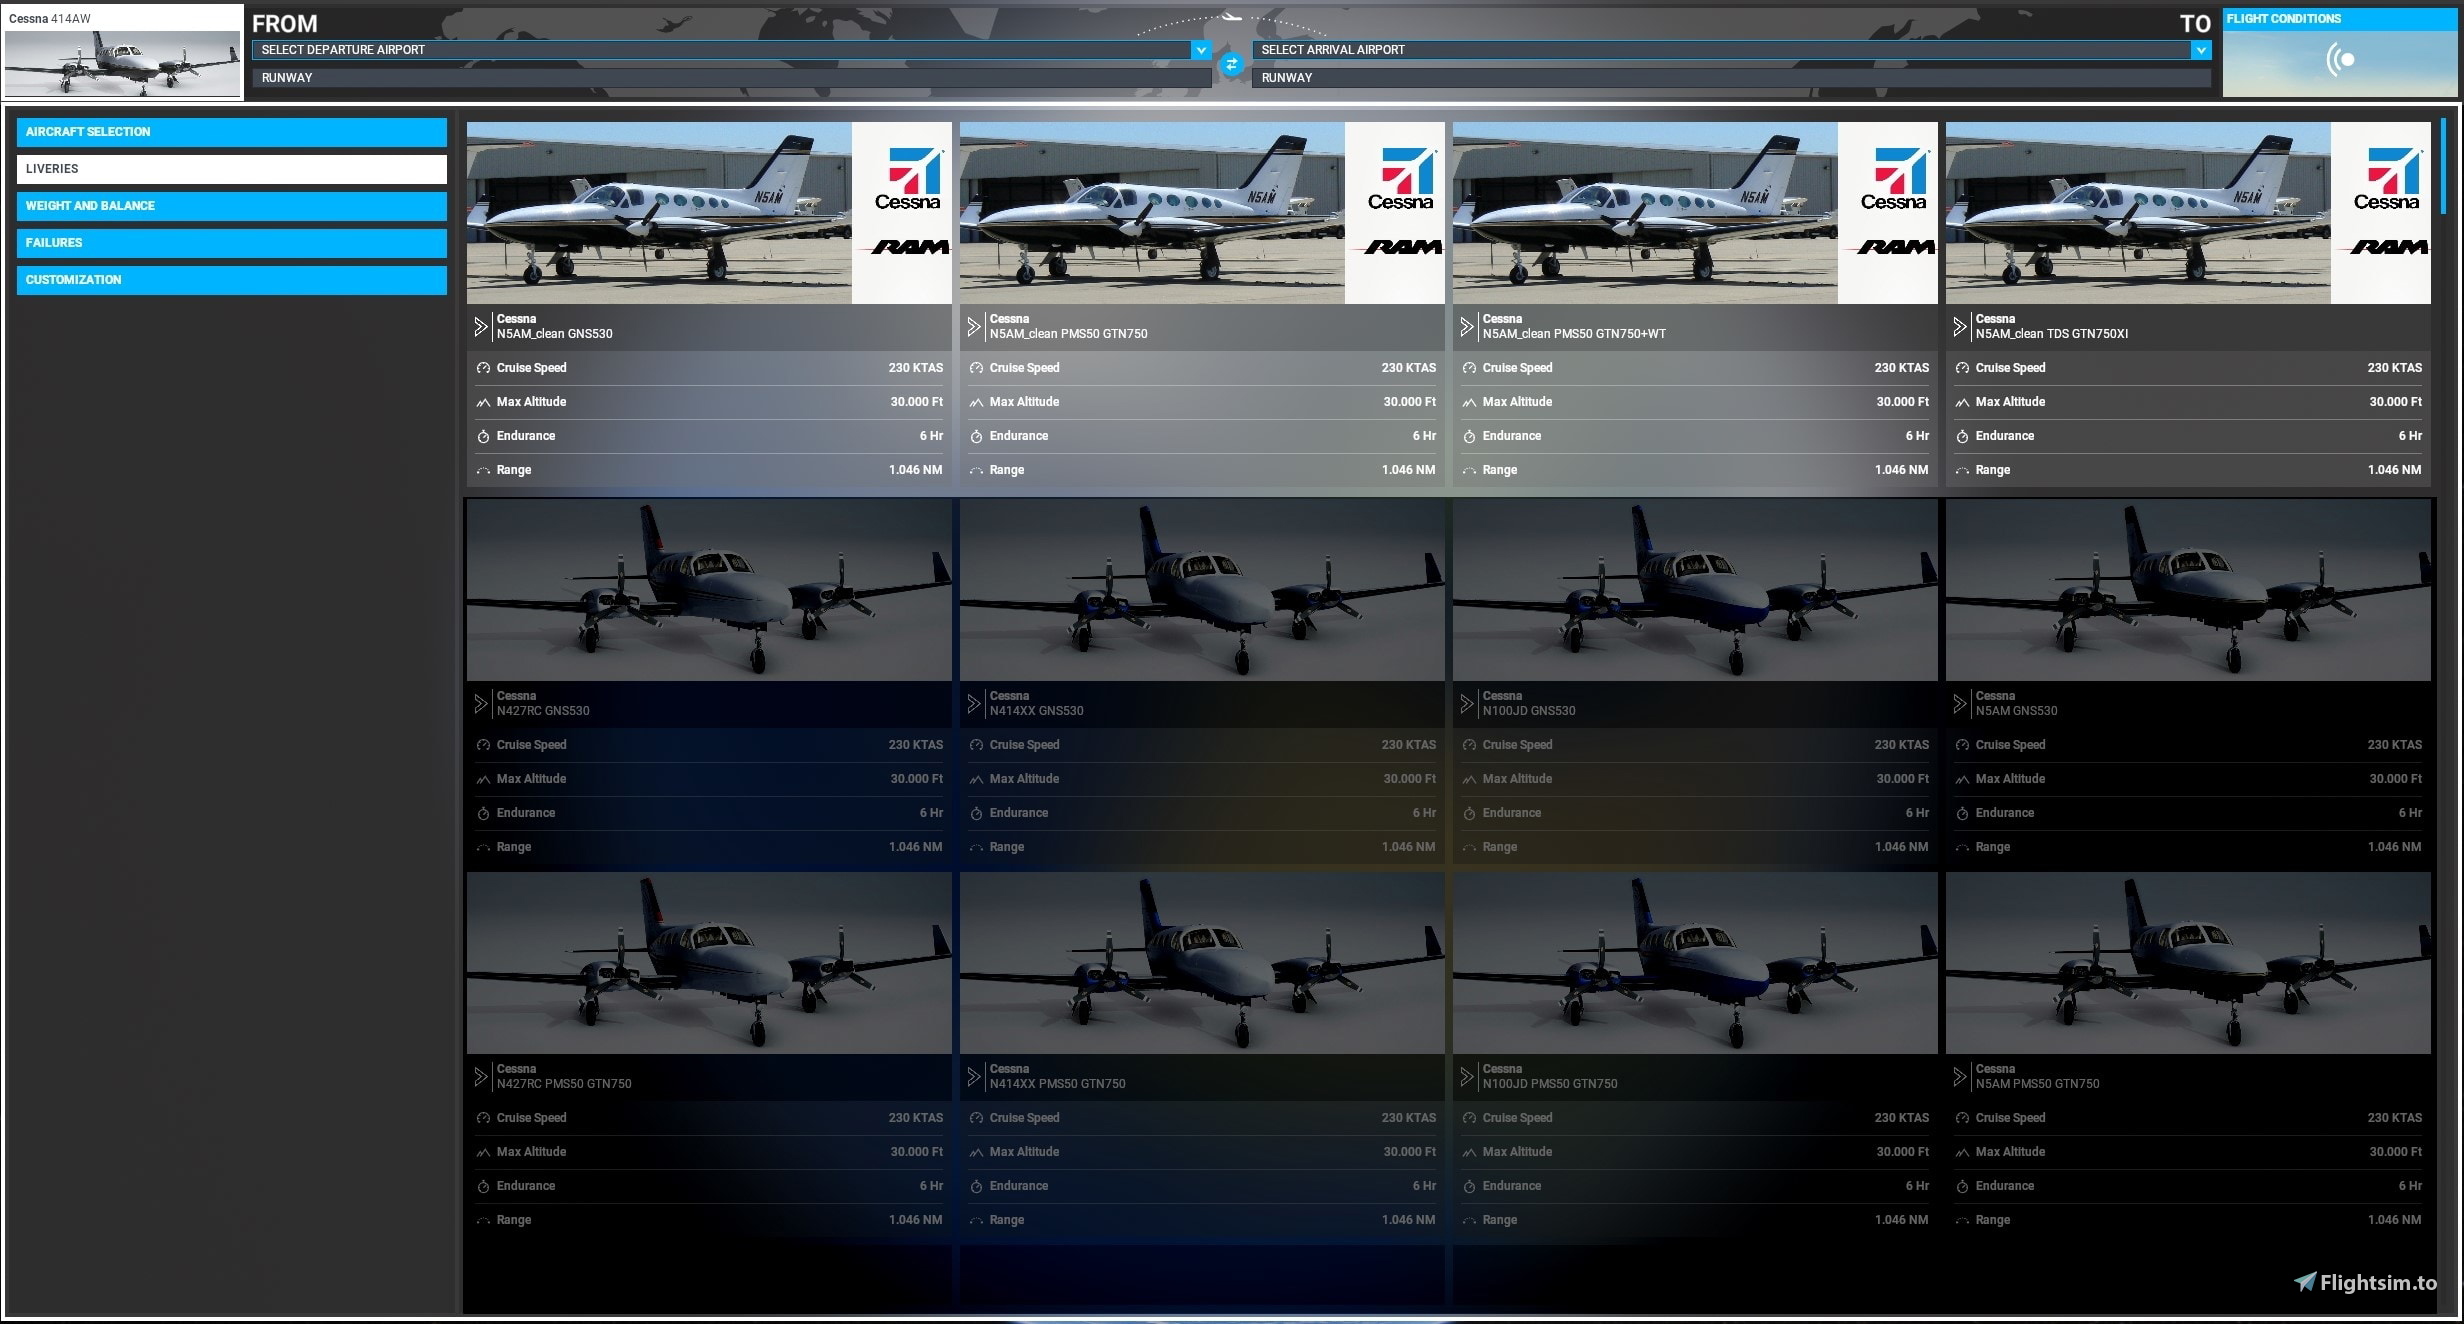Click the departure Runway field
This screenshot has height=1324, width=2464.
click(731, 78)
